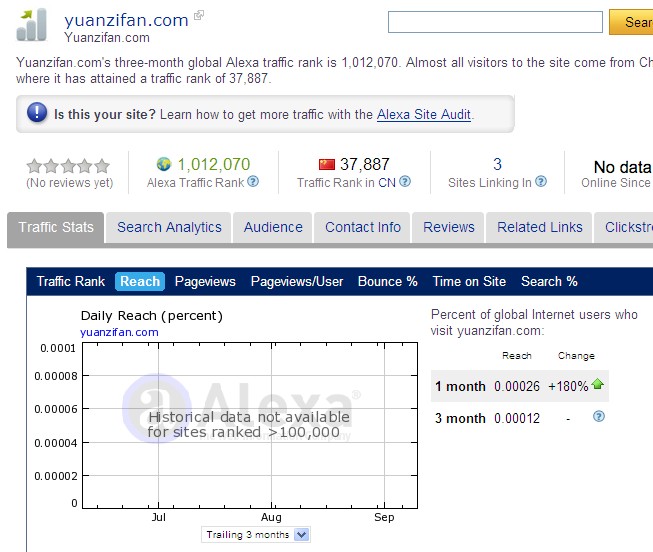
Task: Open the Alexa Site Audit link
Action: [424, 114]
